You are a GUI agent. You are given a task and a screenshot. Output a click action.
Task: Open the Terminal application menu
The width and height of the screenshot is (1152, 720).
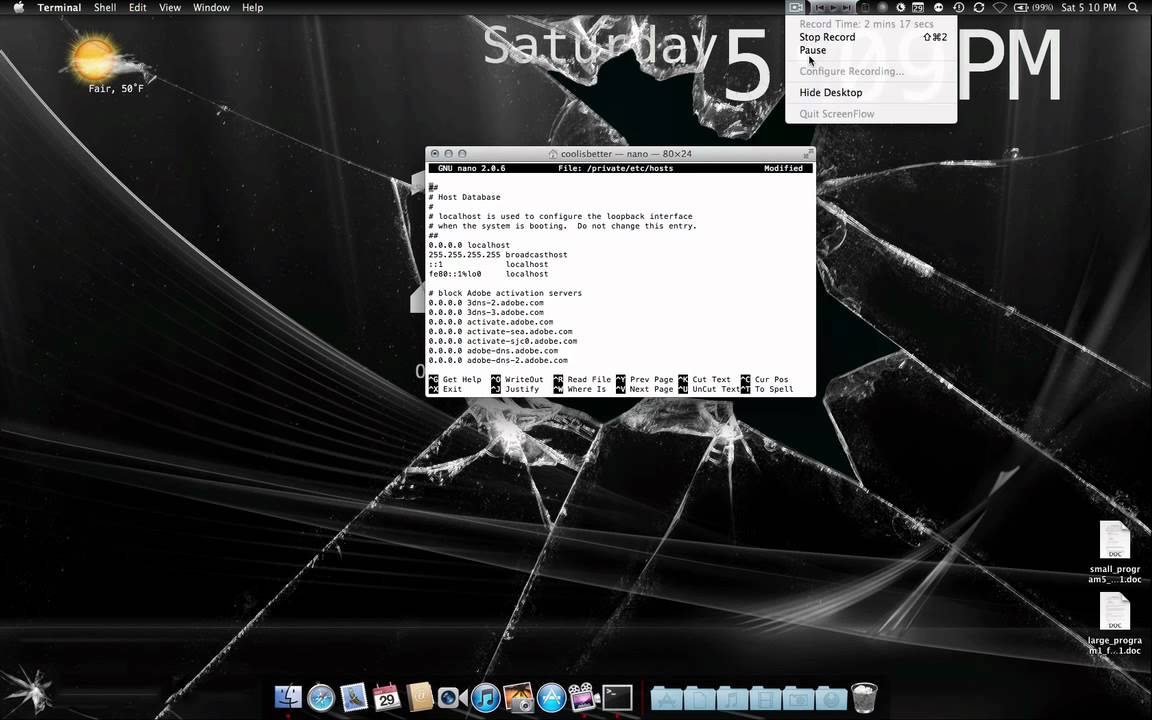tap(60, 7)
